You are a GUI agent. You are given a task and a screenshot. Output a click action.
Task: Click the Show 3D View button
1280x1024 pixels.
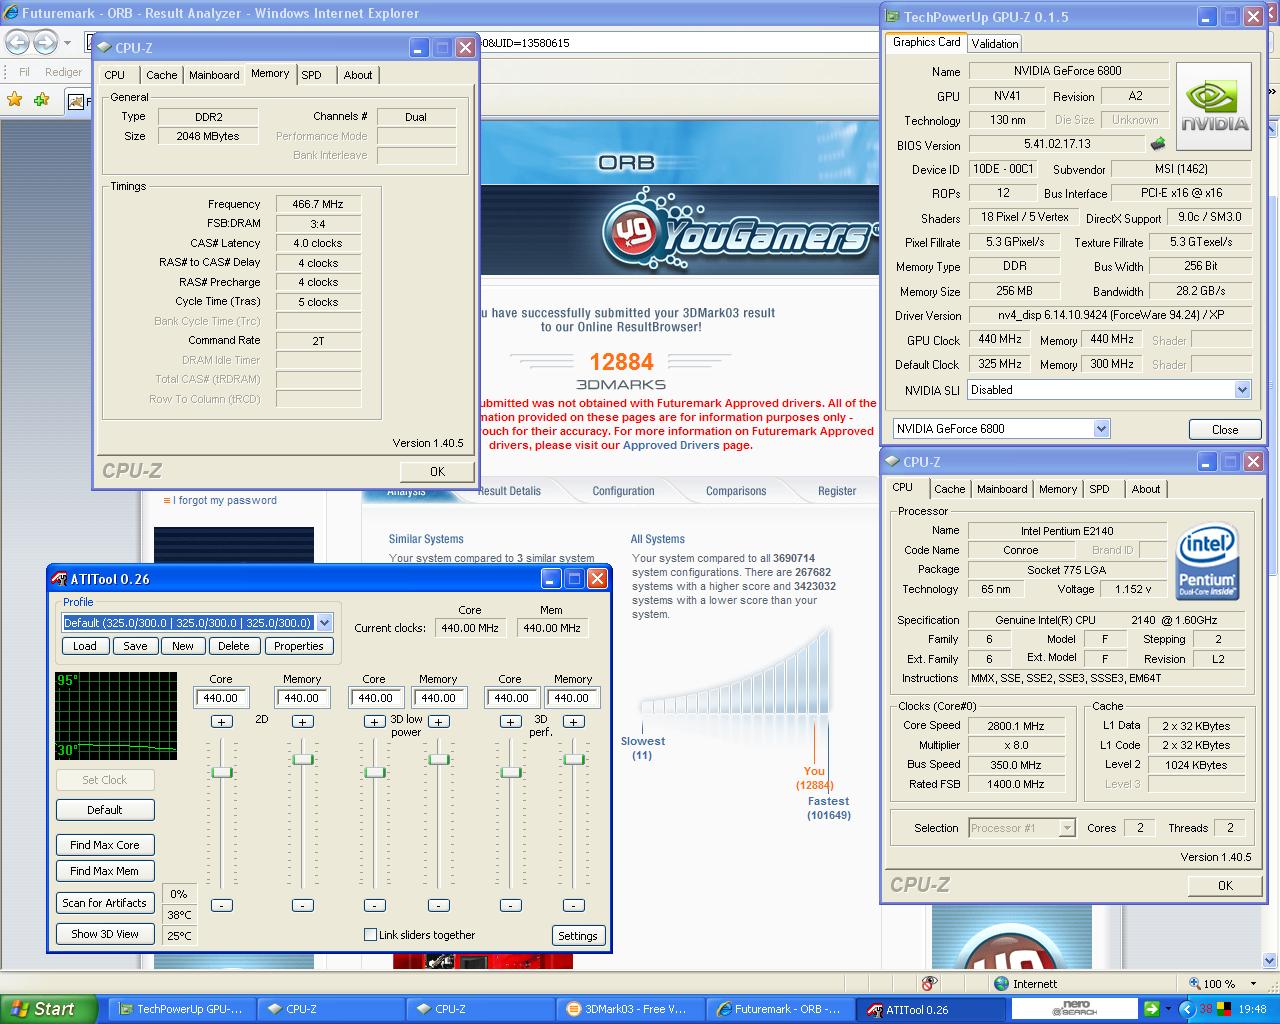[105, 934]
